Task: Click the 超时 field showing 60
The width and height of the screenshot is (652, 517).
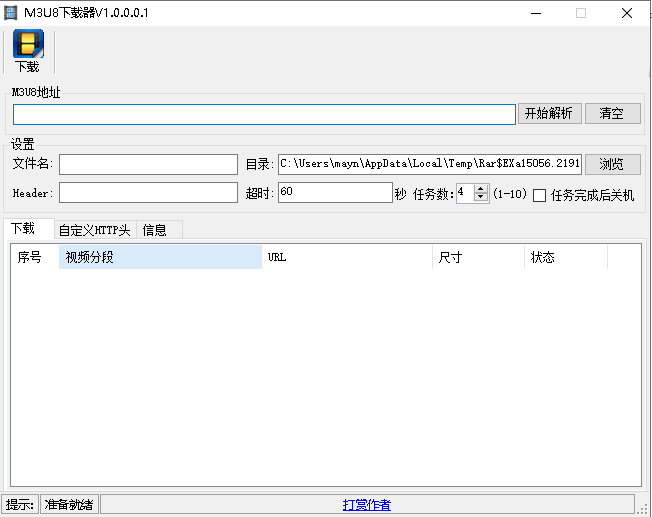Action: [x=335, y=193]
